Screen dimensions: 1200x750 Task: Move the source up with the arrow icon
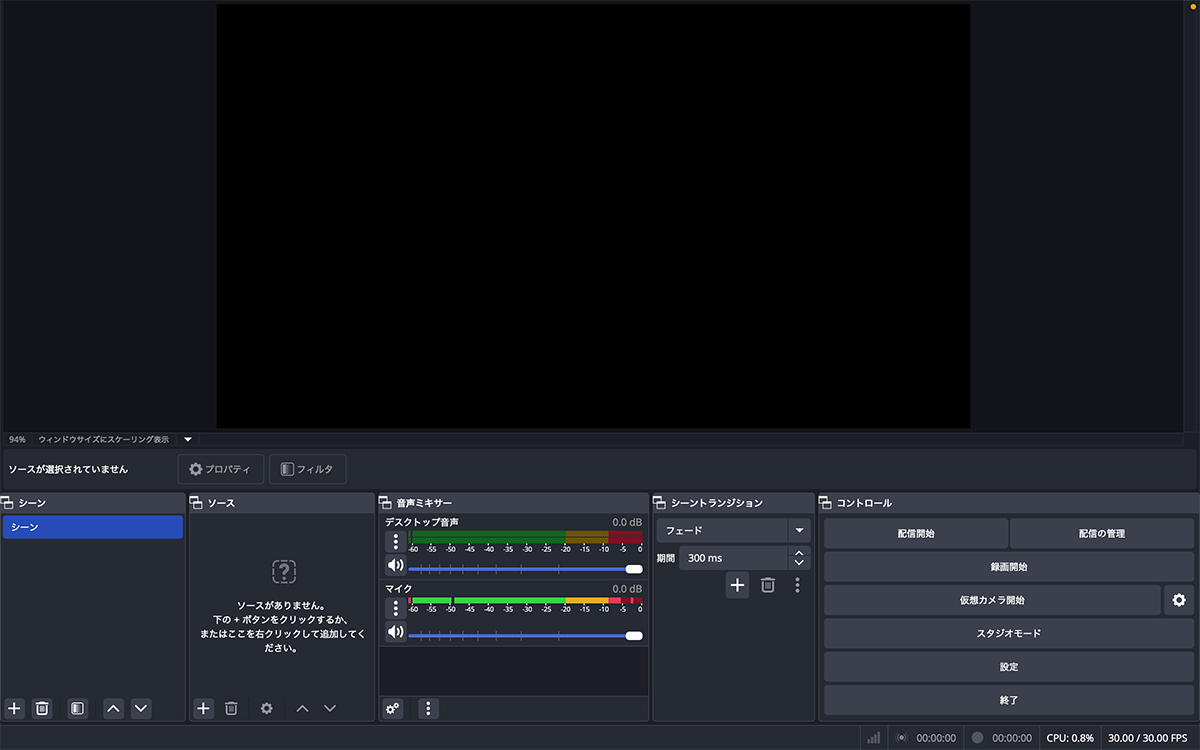pos(302,708)
